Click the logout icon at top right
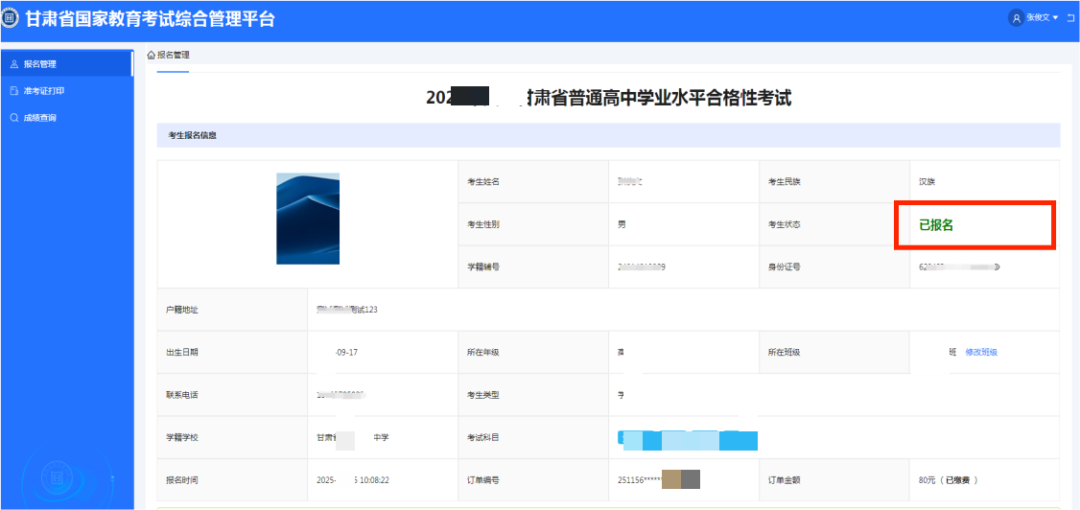The image size is (1080, 510). coord(1070,18)
